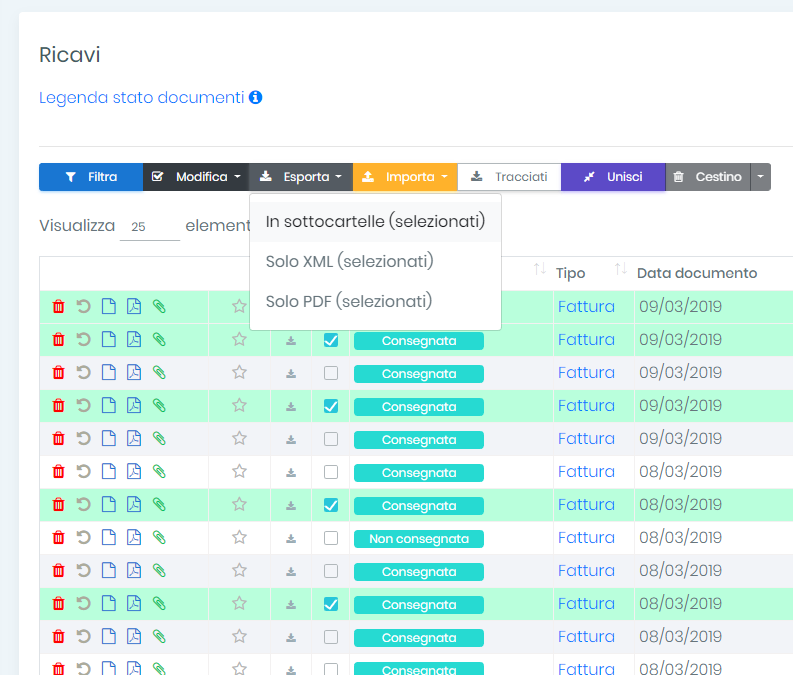This screenshot has height=675, width=793.
Task: Expand the caret next to Cestino
Action: tap(760, 177)
